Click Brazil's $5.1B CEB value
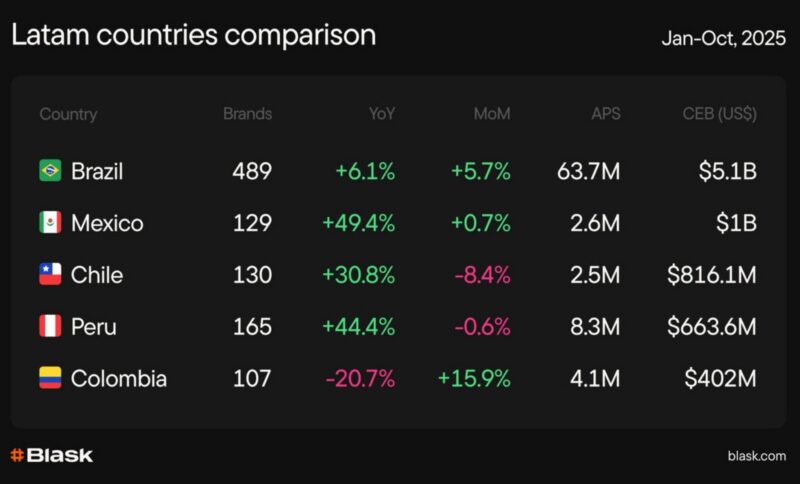Viewport: 800px width, 484px height. (x=728, y=171)
